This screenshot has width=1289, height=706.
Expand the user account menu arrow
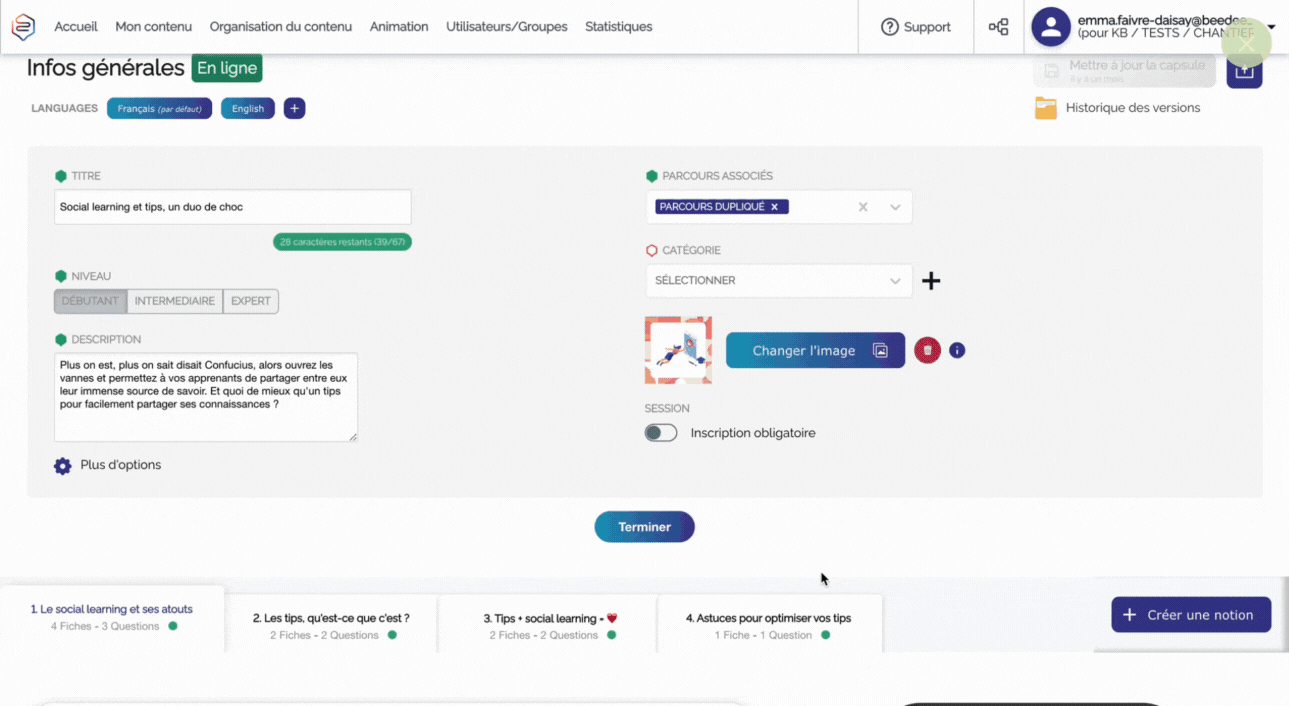[1271, 27]
